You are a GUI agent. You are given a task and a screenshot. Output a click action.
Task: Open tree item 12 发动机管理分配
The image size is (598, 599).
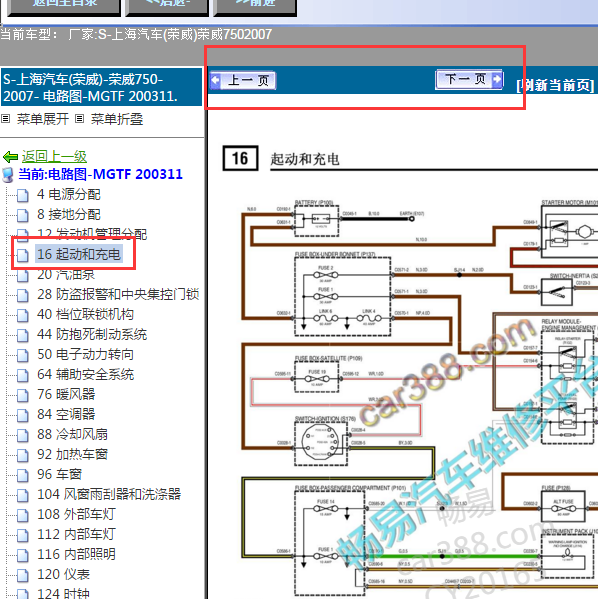tap(92, 233)
